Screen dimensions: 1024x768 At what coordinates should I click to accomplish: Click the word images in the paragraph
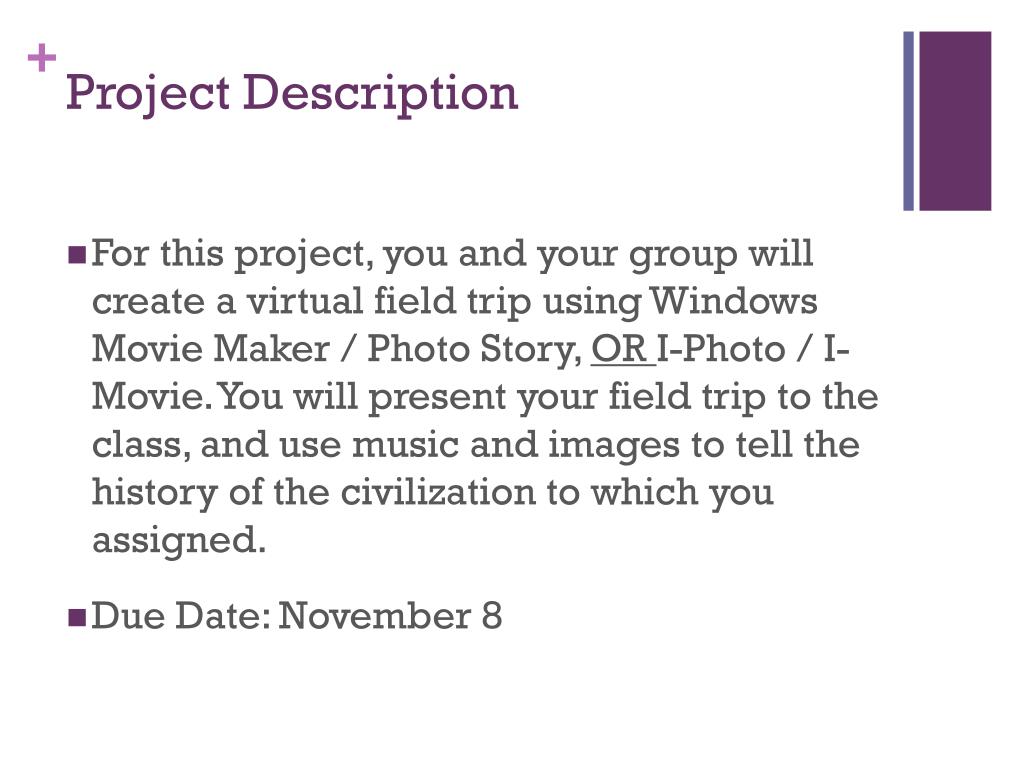[614, 447]
